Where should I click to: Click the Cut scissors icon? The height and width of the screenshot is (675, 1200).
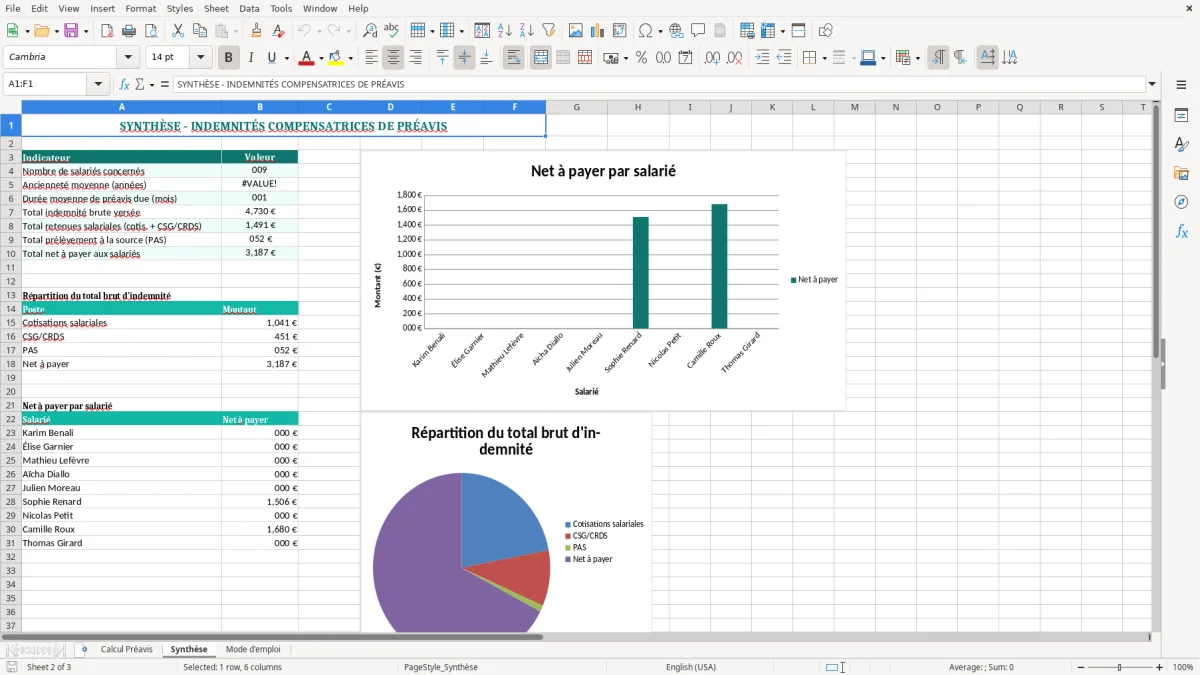point(178,31)
